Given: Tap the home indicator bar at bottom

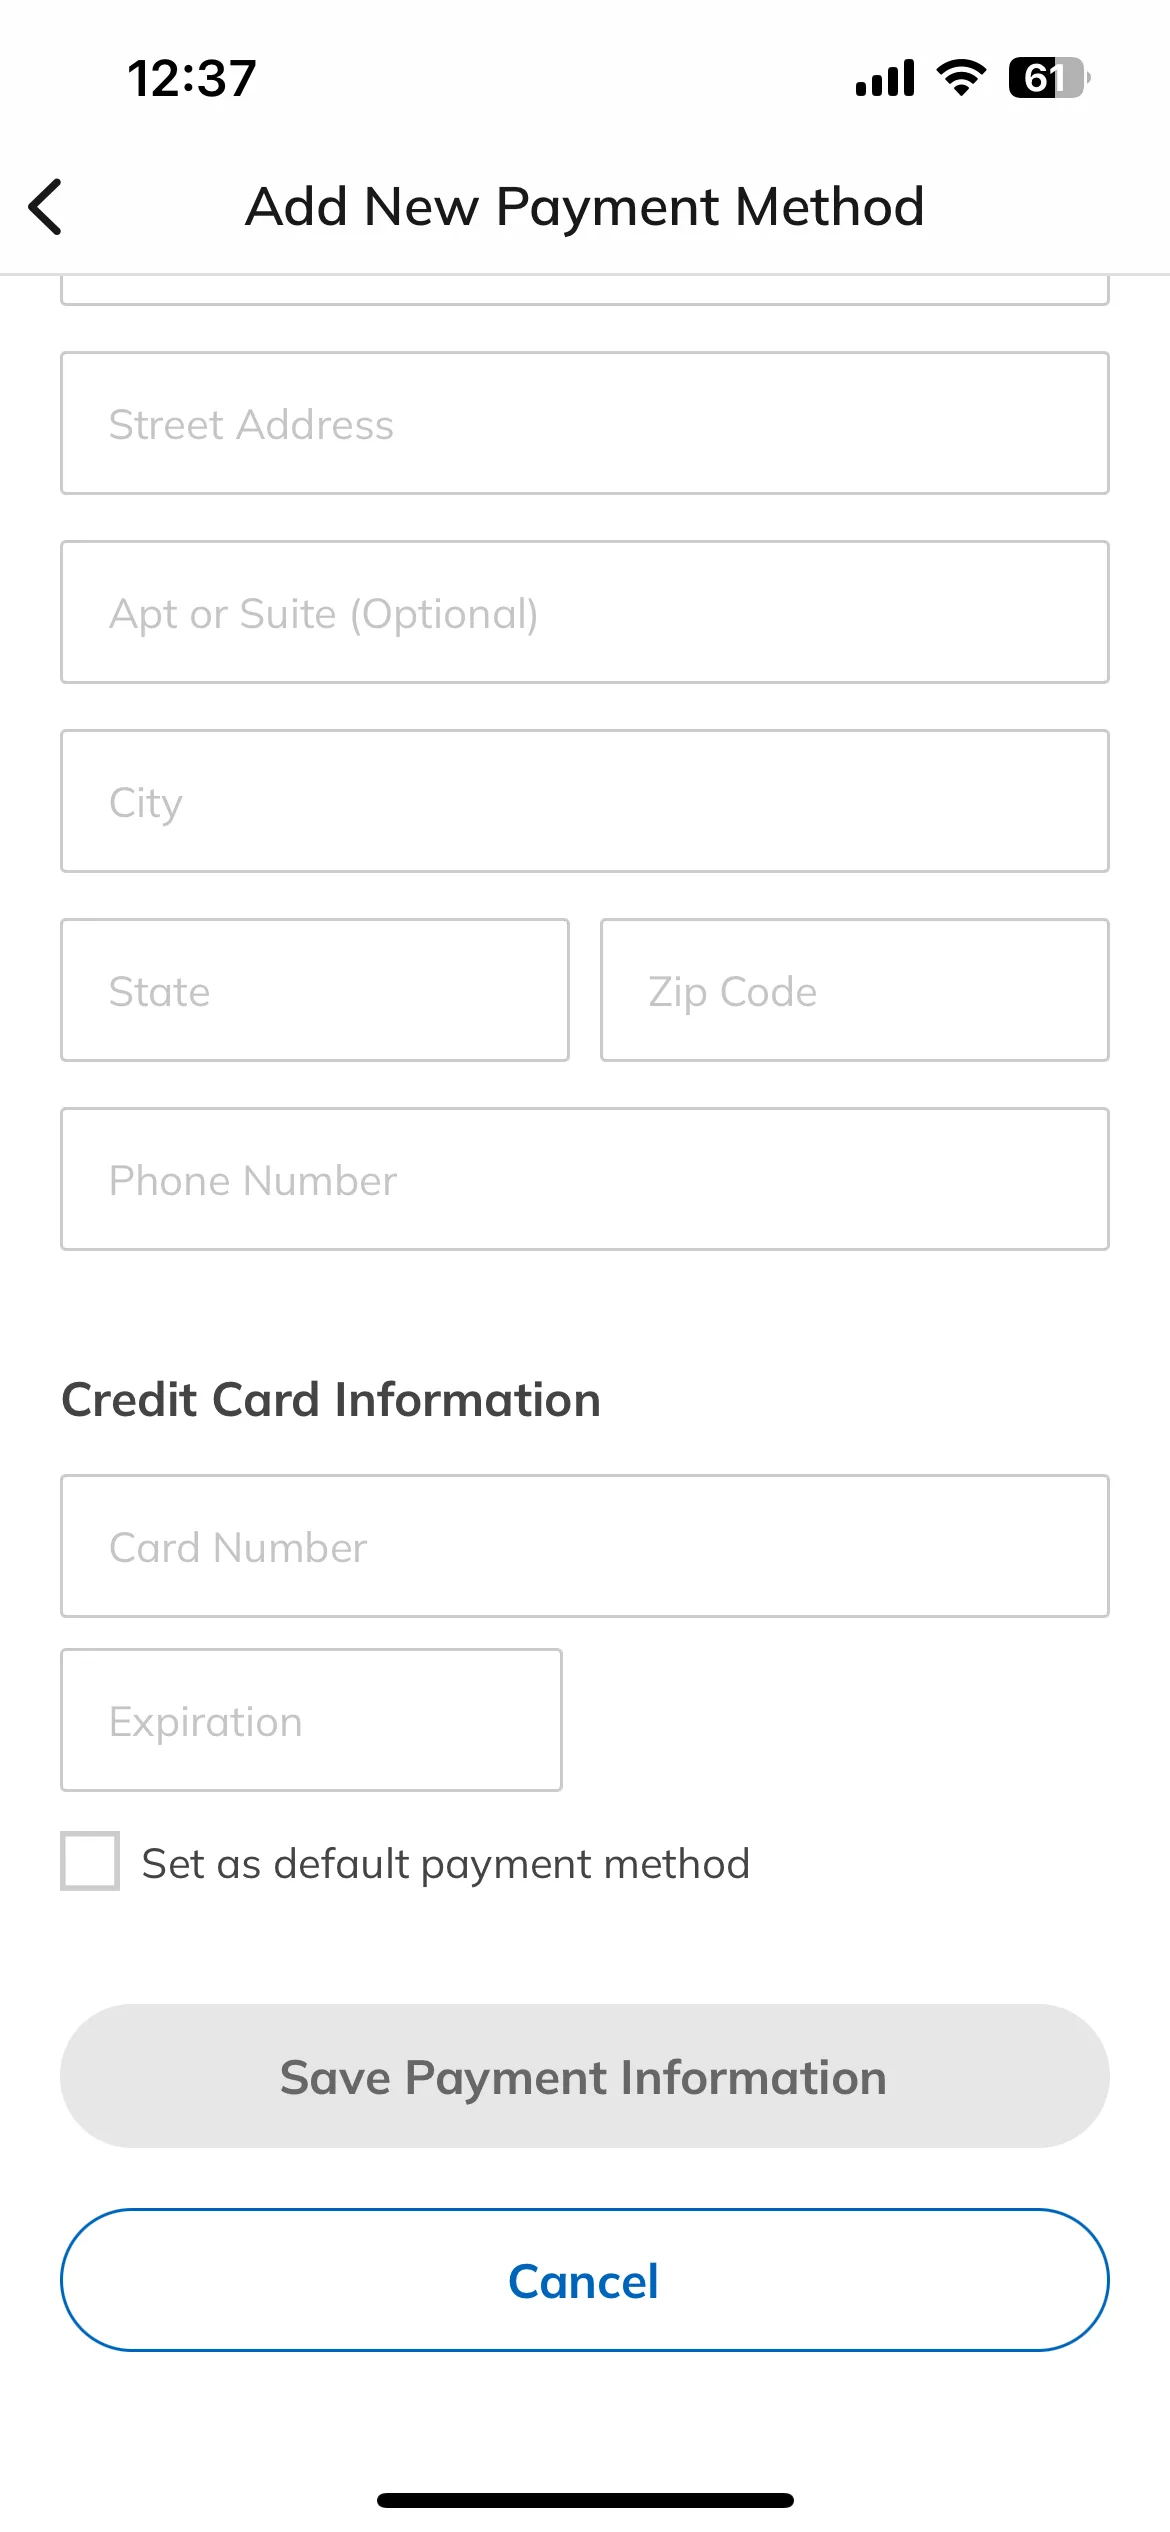Looking at the screenshot, I should 585,2500.
